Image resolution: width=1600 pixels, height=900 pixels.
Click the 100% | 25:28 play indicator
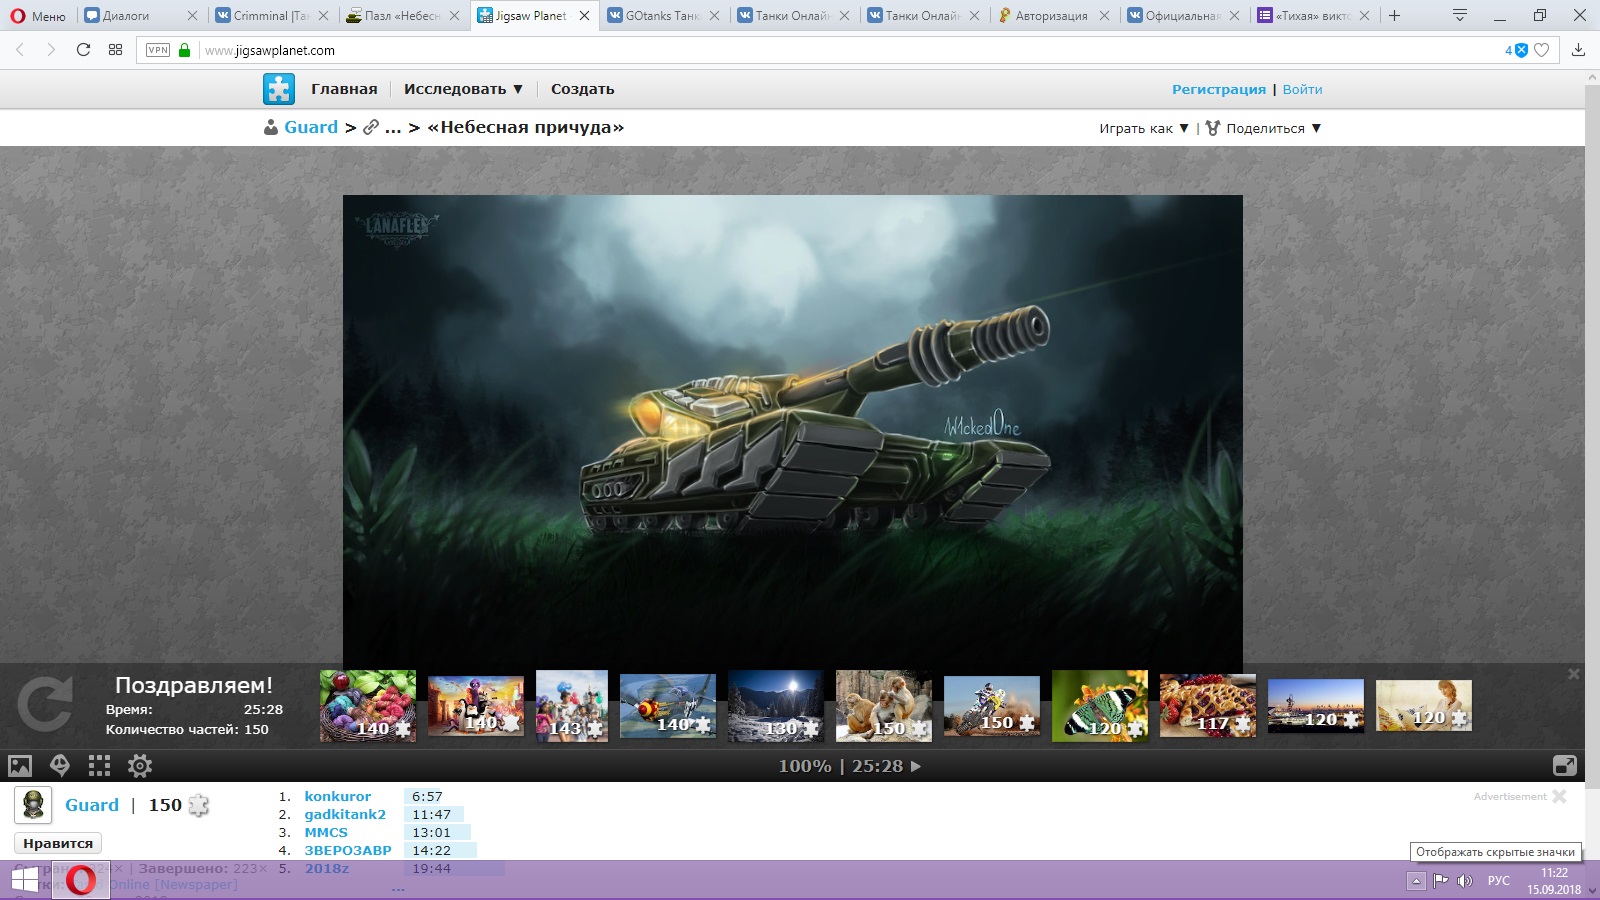pos(850,766)
